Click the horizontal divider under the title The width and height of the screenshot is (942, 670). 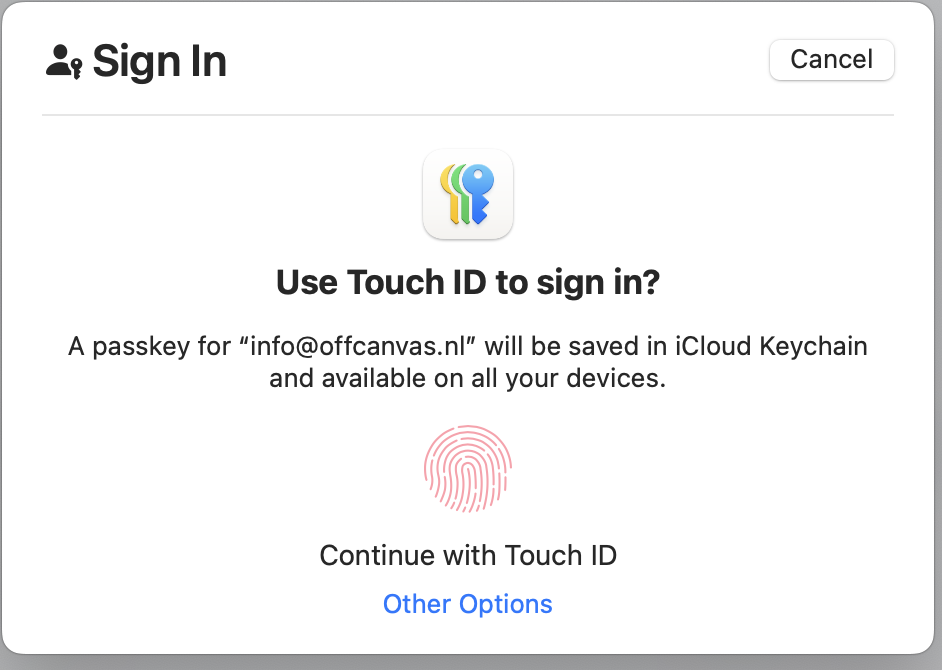click(x=468, y=115)
